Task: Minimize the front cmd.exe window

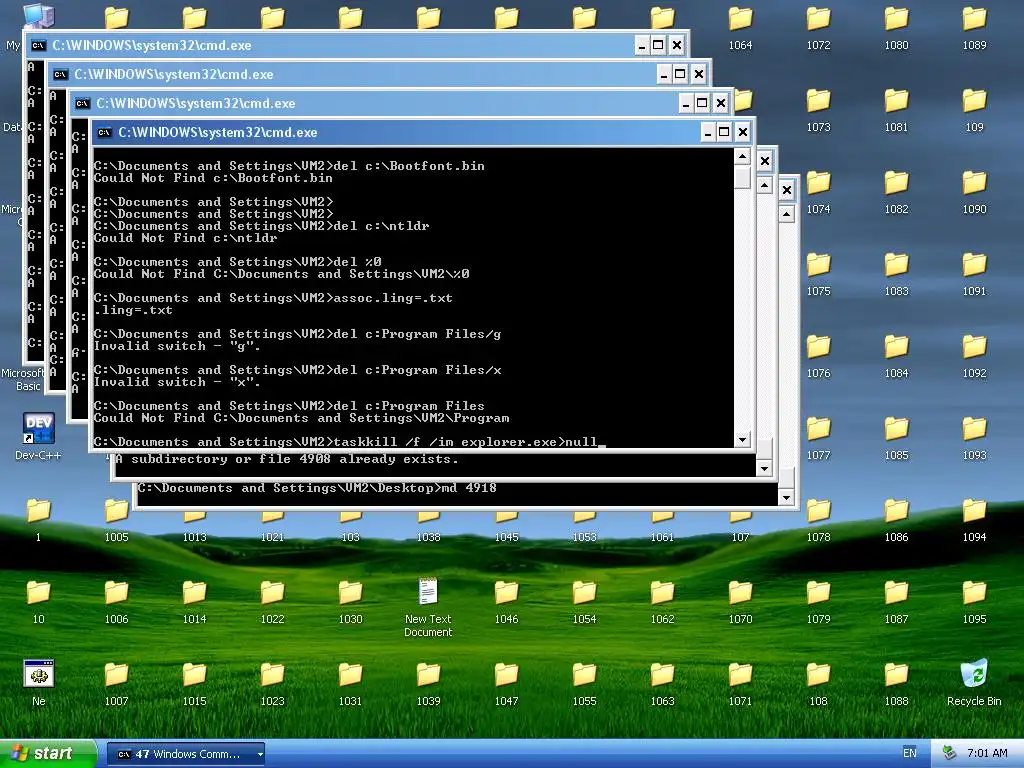Action: click(x=707, y=133)
